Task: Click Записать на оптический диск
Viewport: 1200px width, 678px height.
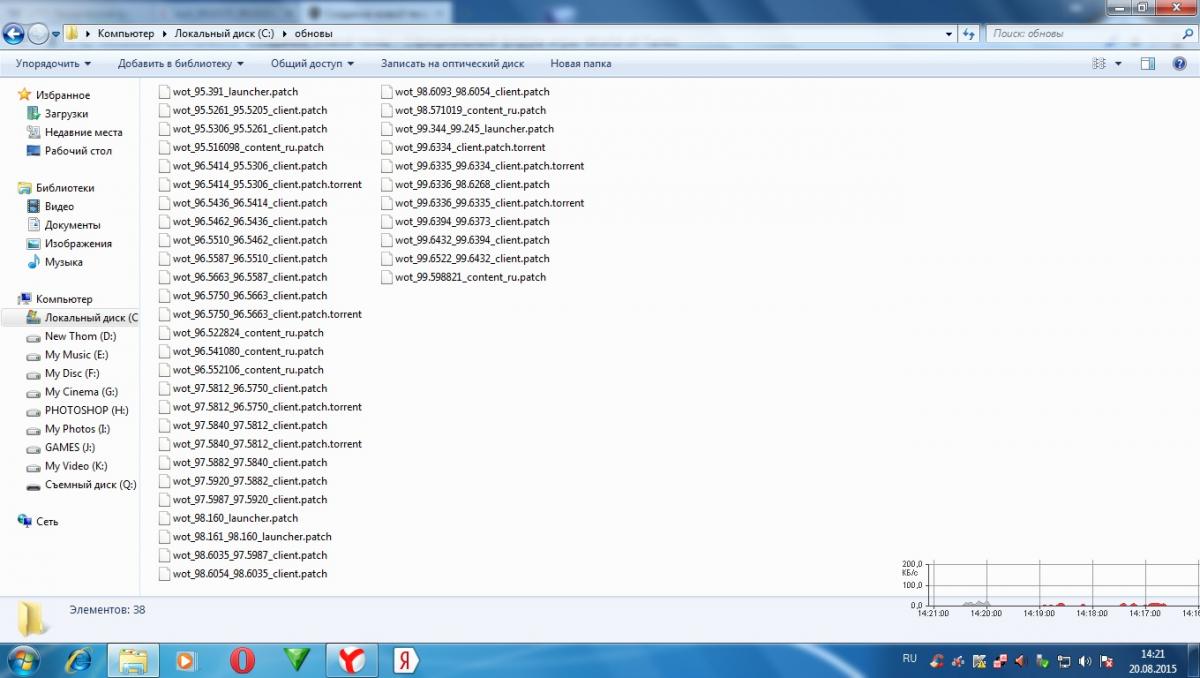Action: [x=452, y=63]
